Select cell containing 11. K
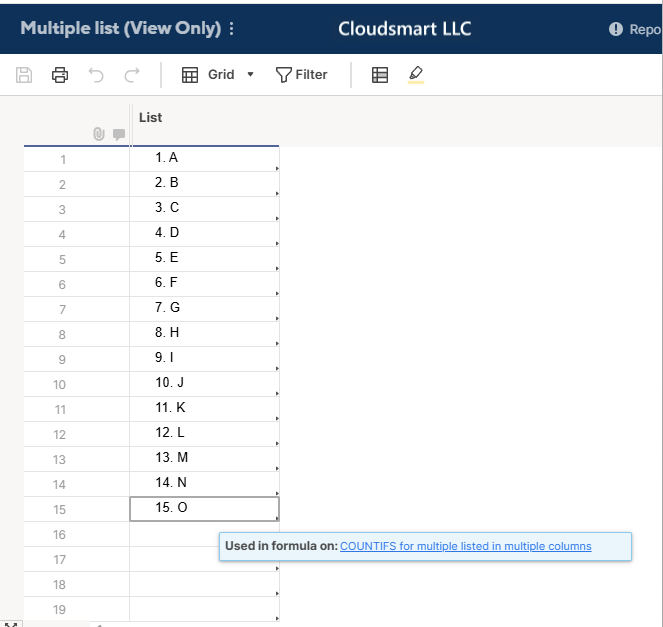 pos(204,409)
